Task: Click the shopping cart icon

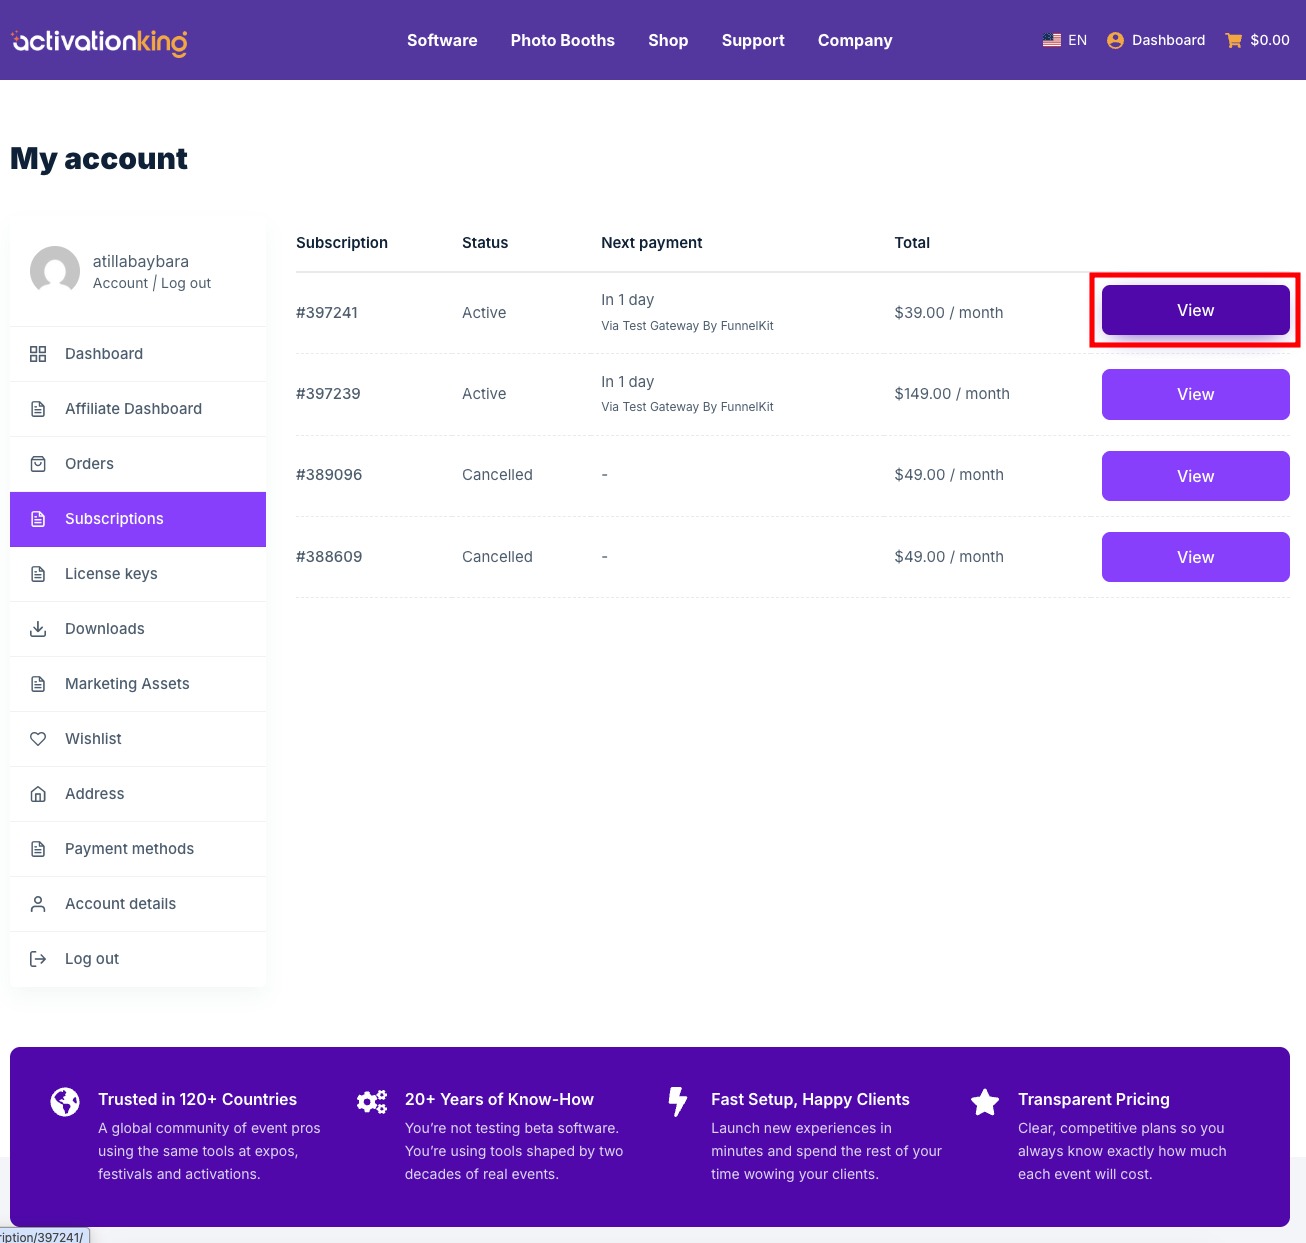Action: [x=1233, y=41]
